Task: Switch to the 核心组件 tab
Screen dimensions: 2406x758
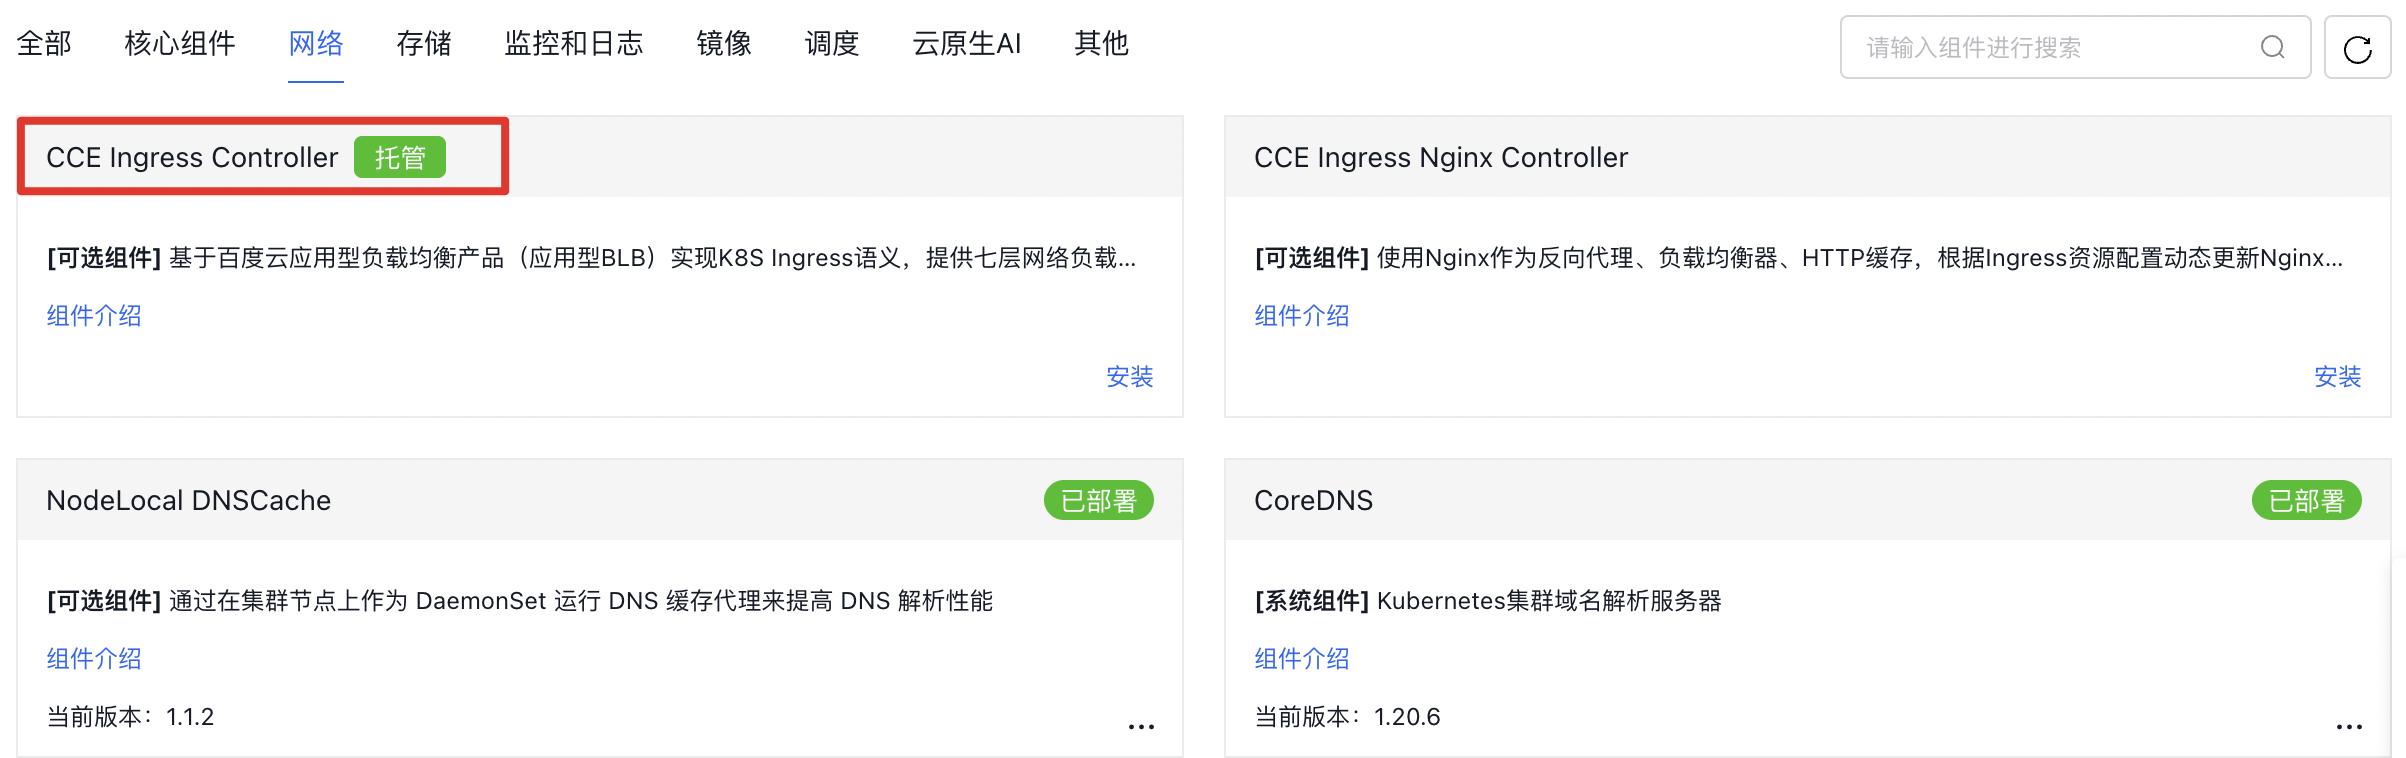Action: 180,43
